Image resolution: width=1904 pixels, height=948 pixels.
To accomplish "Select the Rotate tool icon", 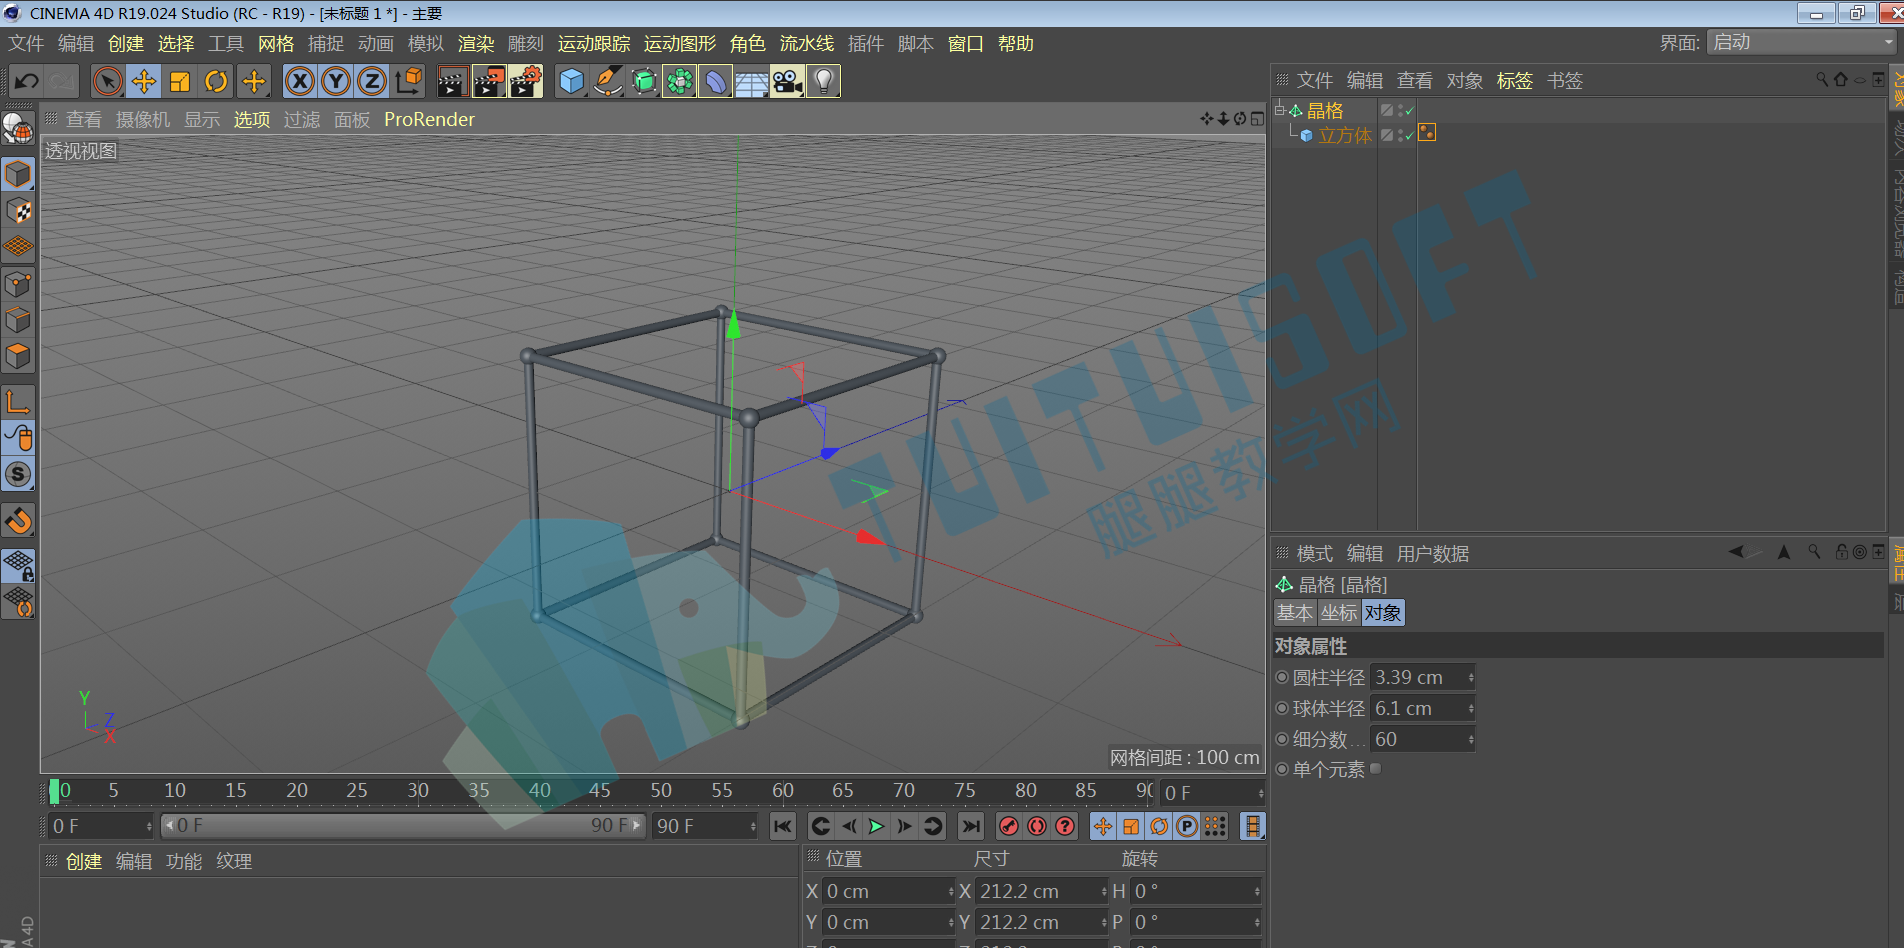I will pos(216,82).
